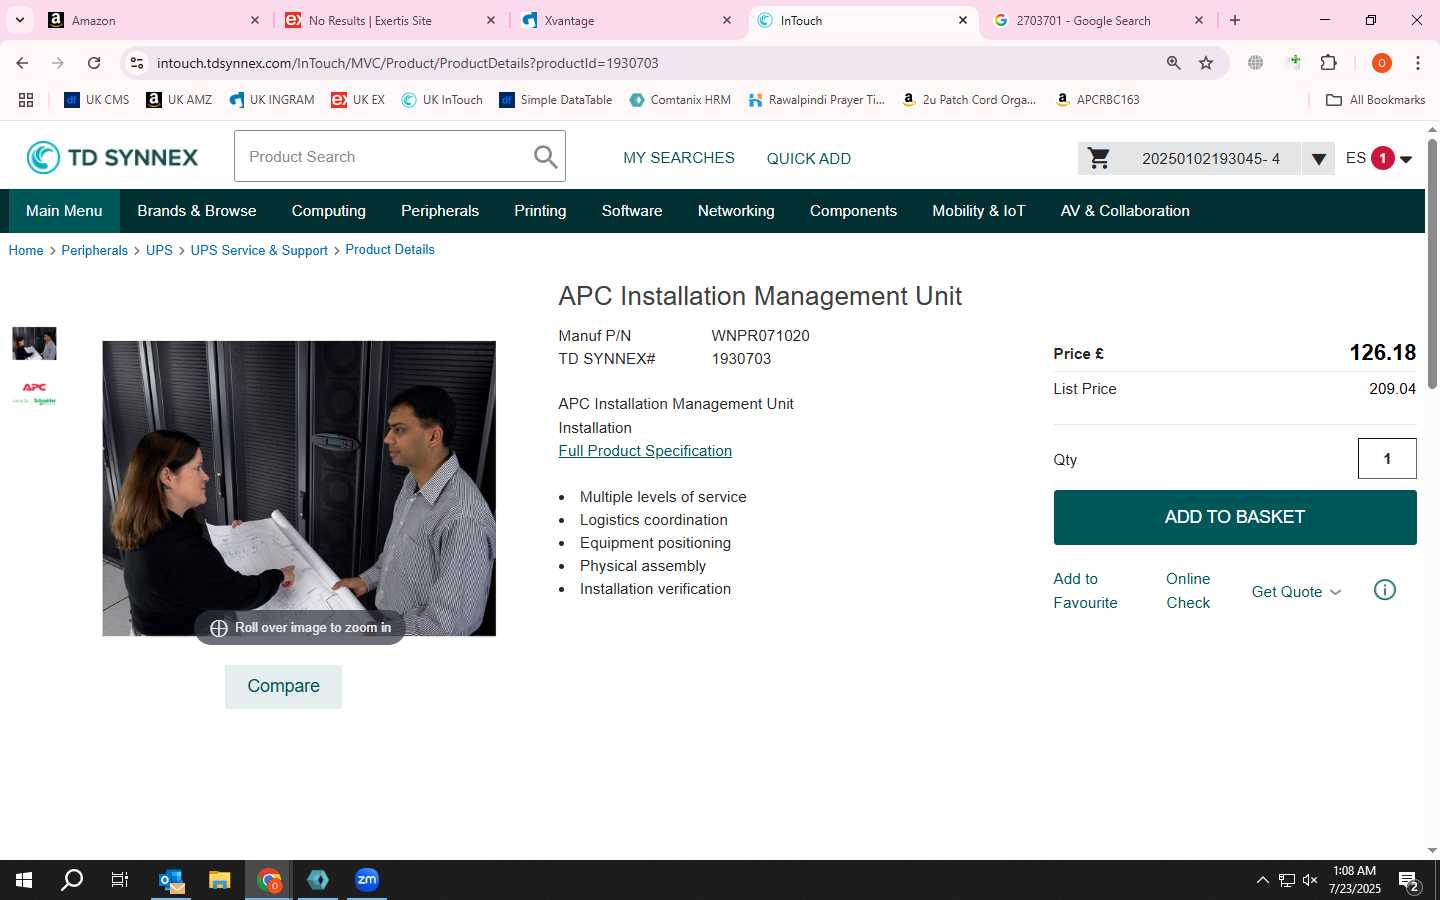This screenshot has width=1440, height=900.
Task: Go to Home breadcrumb
Action: pyautogui.click(x=26, y=250)
